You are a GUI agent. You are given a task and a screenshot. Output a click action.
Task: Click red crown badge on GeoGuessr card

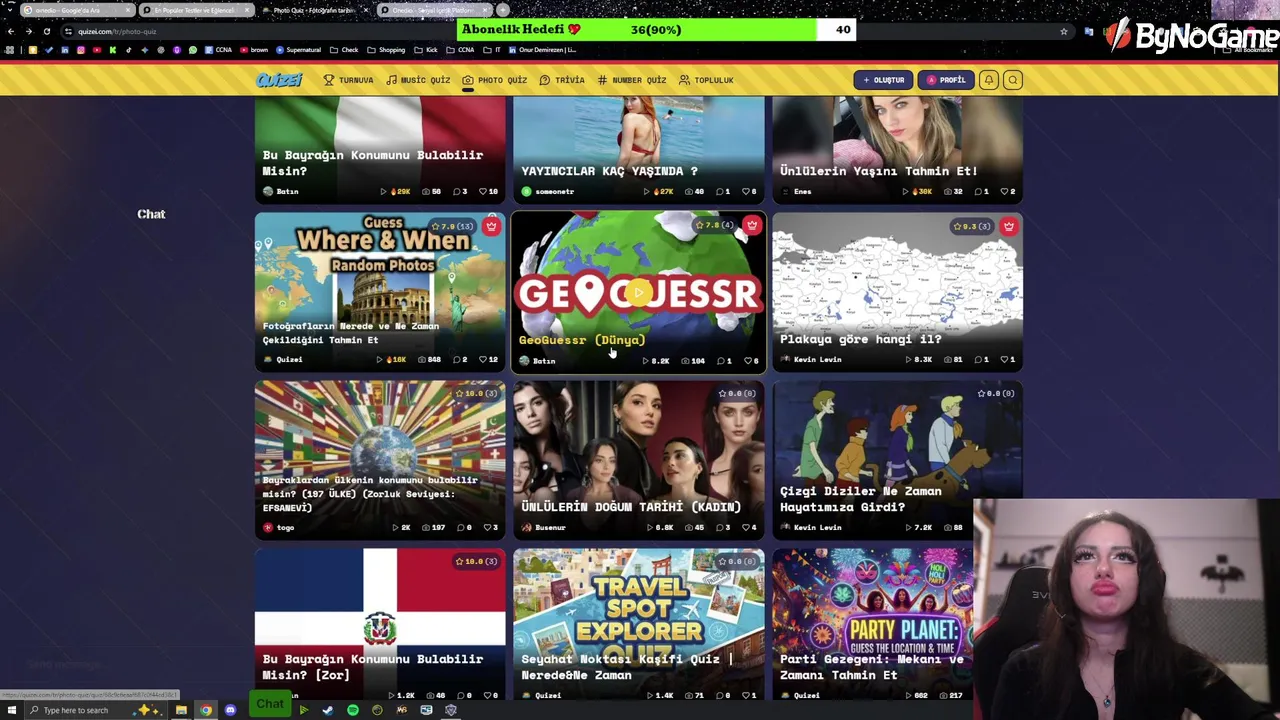click(751, 226)
